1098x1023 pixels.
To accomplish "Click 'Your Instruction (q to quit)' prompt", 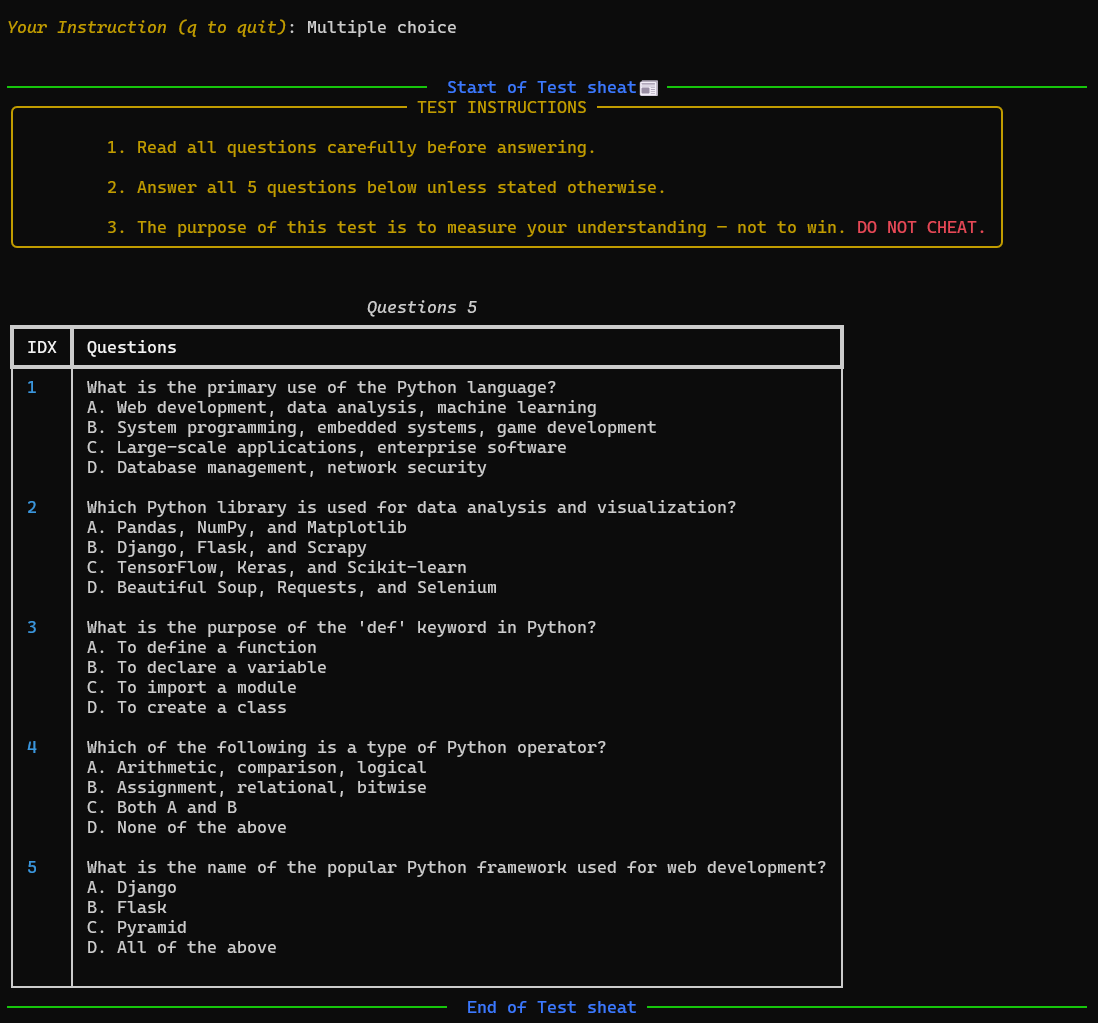I will pos(147,27).
